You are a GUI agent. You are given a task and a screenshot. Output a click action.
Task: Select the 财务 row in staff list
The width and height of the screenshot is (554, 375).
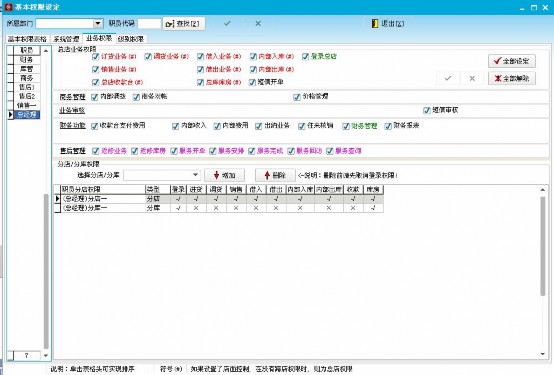click(26, 60)
